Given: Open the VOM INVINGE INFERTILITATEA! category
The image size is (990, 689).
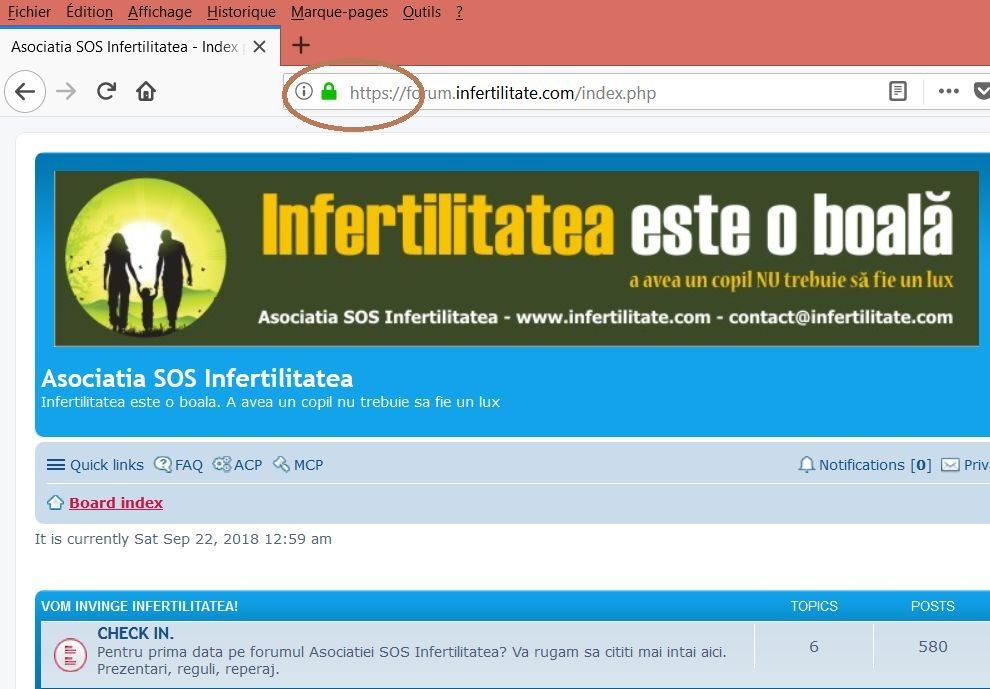Looking at the screenshot, I should pyautogui.click(x=140, y=606).
